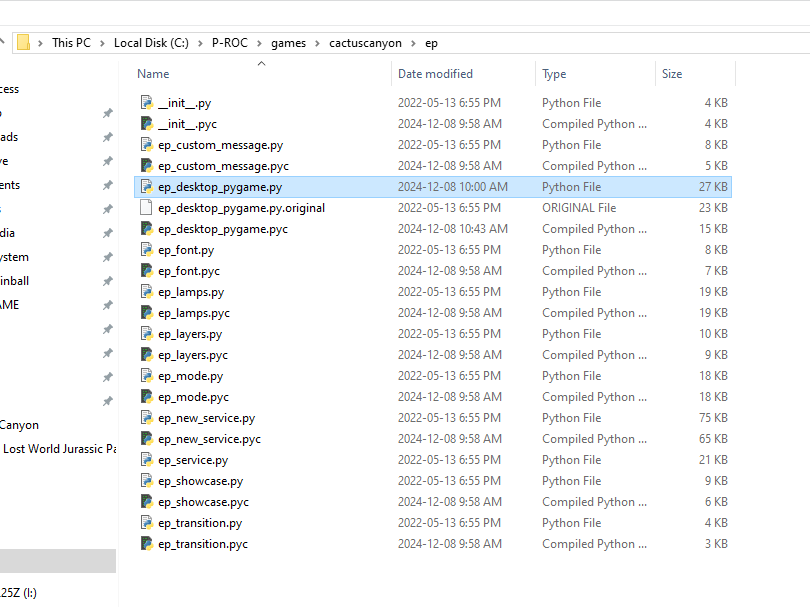The image size is (810, 607).
Task: Open Lost World Jurassic Park in the navigation pane
Action: pyautogui.click(x=59, y=449)
